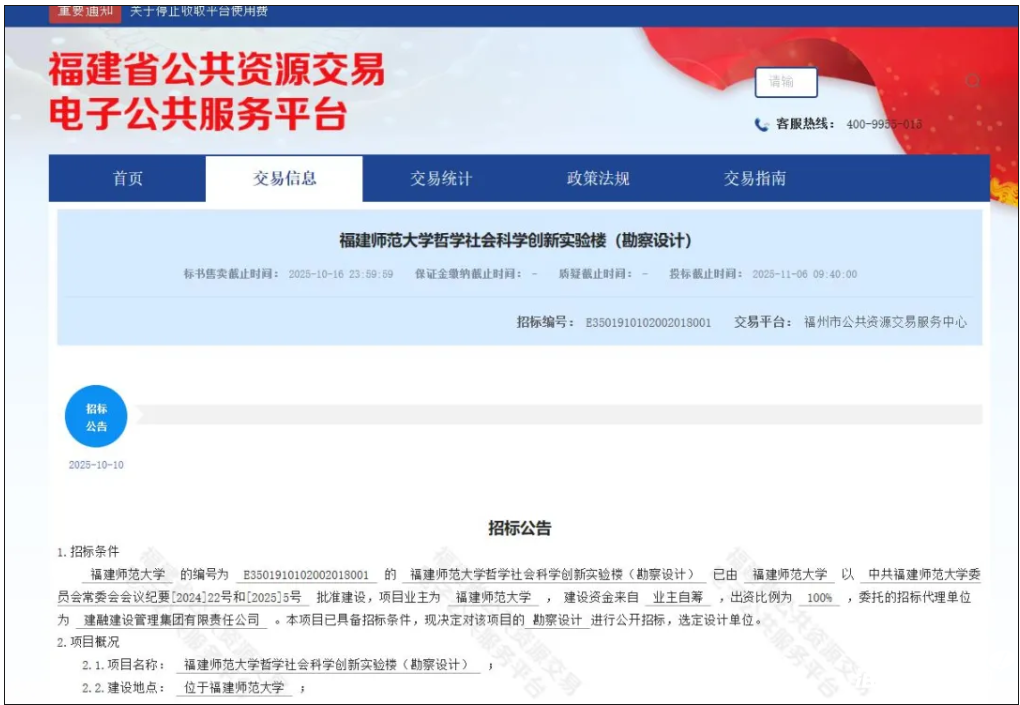Viewport: 1020px width, 705px height.
Task: Click 福州市公共资源交易服务中心 trading platform name
Action: (x=885, y=322)
